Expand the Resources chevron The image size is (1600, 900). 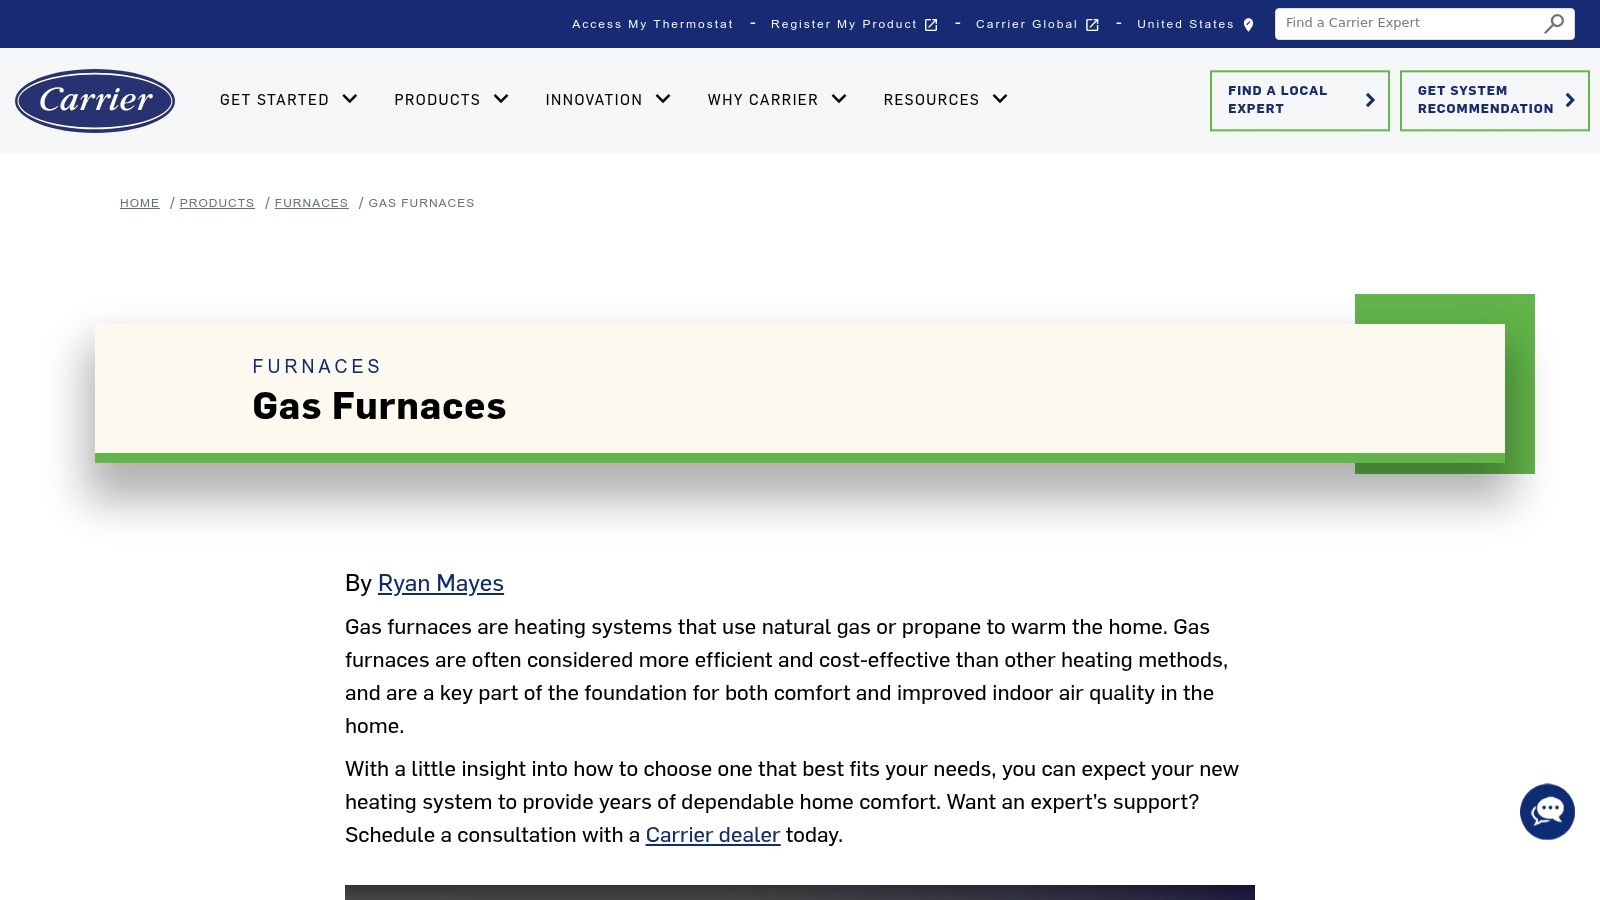click(x=1000, y=99)
